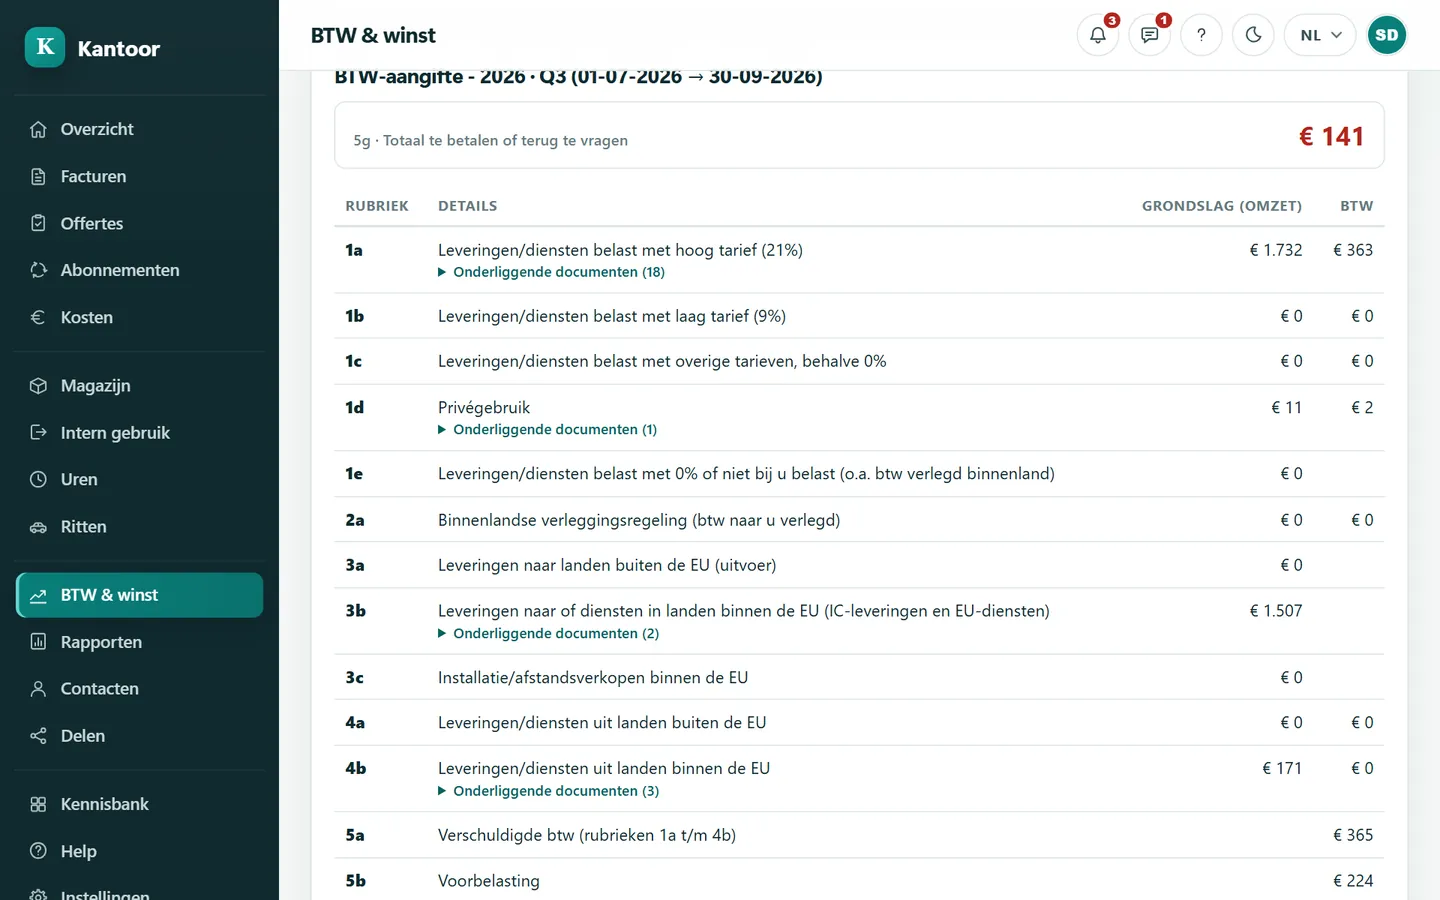
Task: Click the Rapporten chart icon
Action: [38, 642]
